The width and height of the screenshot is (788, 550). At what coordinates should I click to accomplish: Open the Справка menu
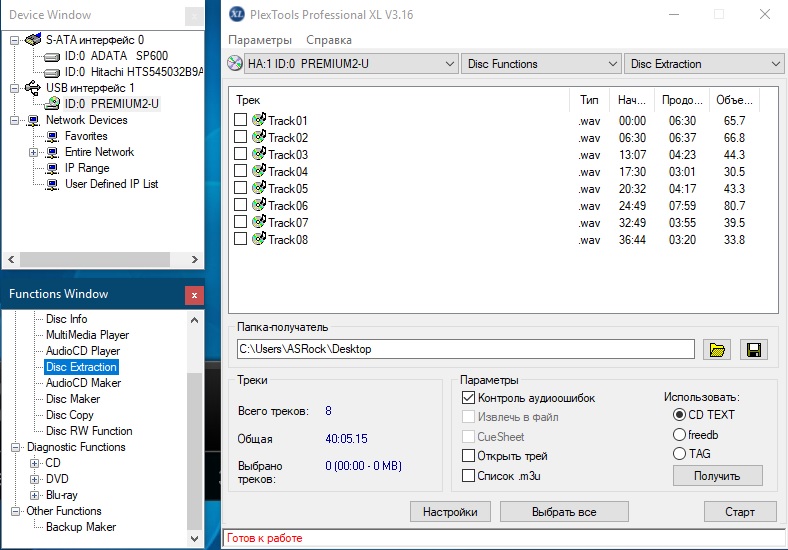(329, 40)
